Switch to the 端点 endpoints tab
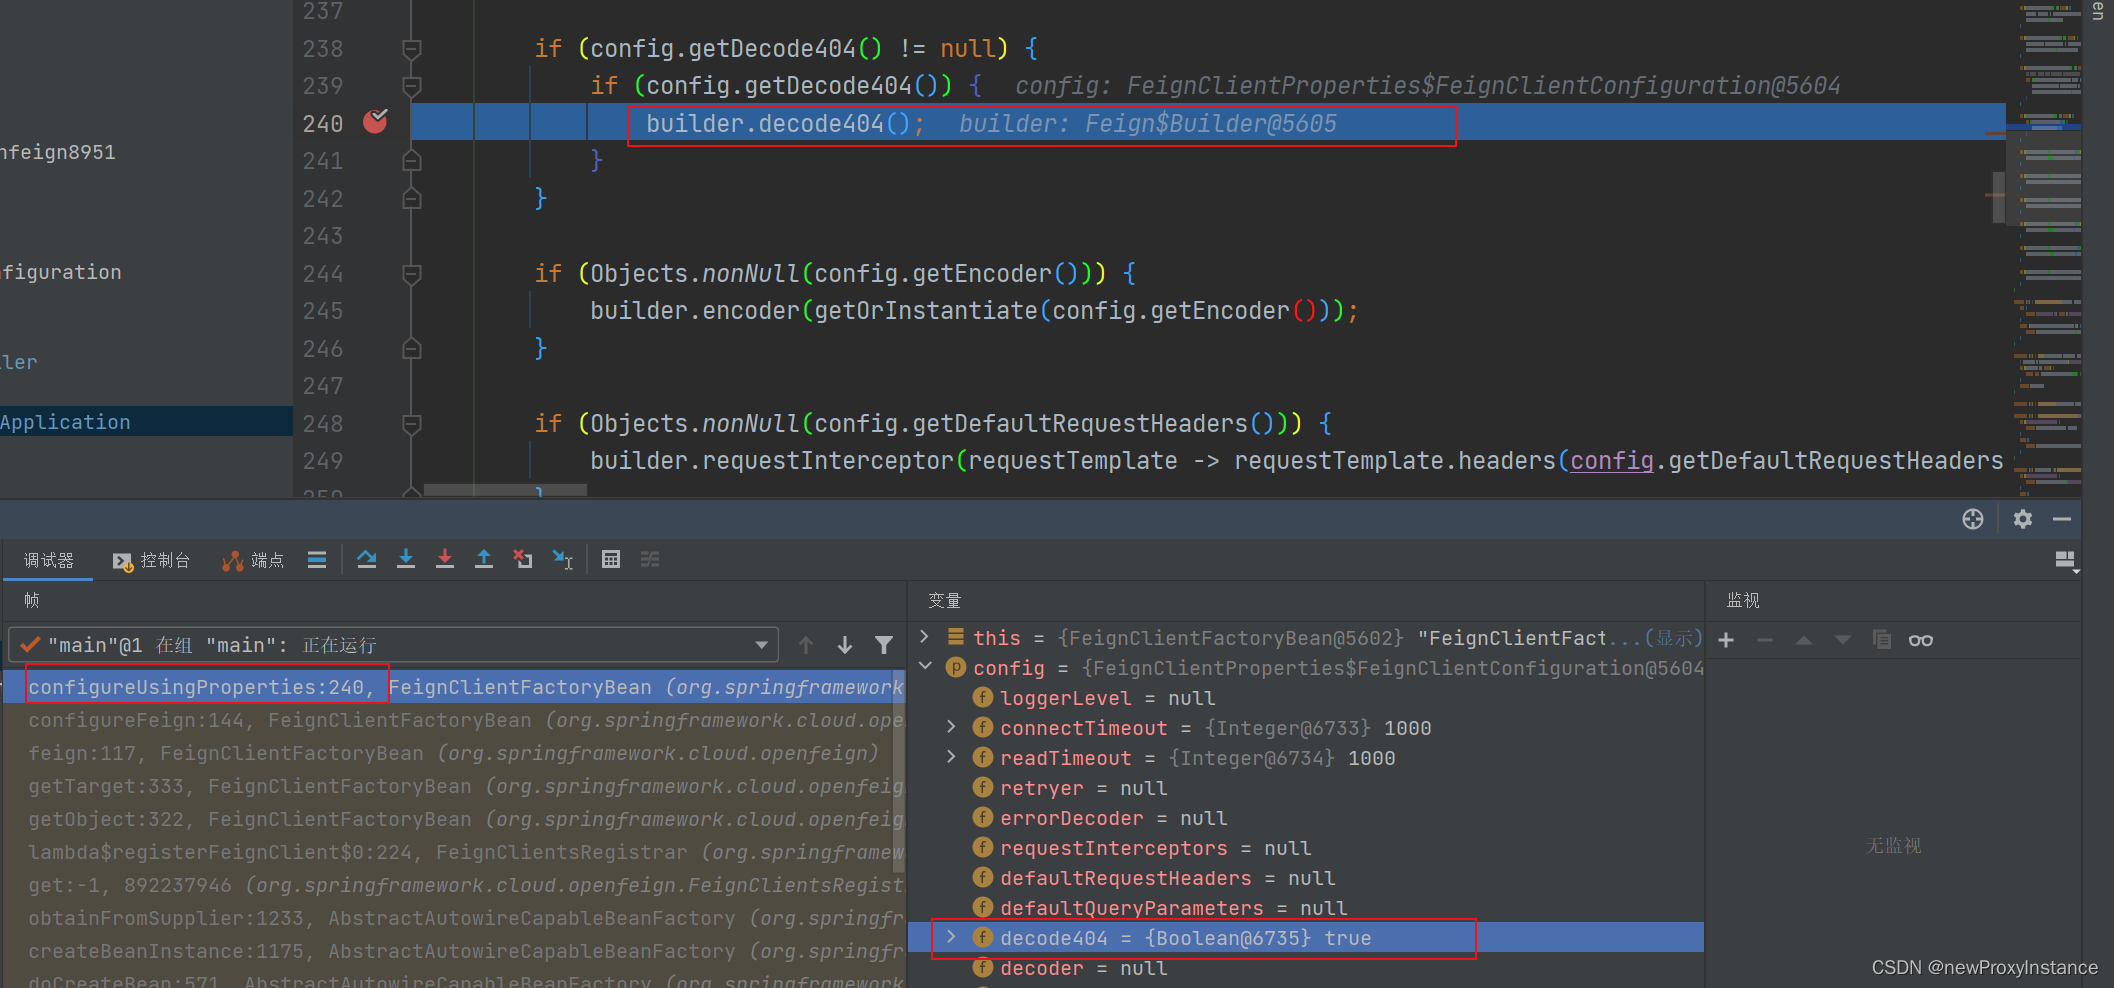The height and width of the screenshot is (988, 2114). 253,561
